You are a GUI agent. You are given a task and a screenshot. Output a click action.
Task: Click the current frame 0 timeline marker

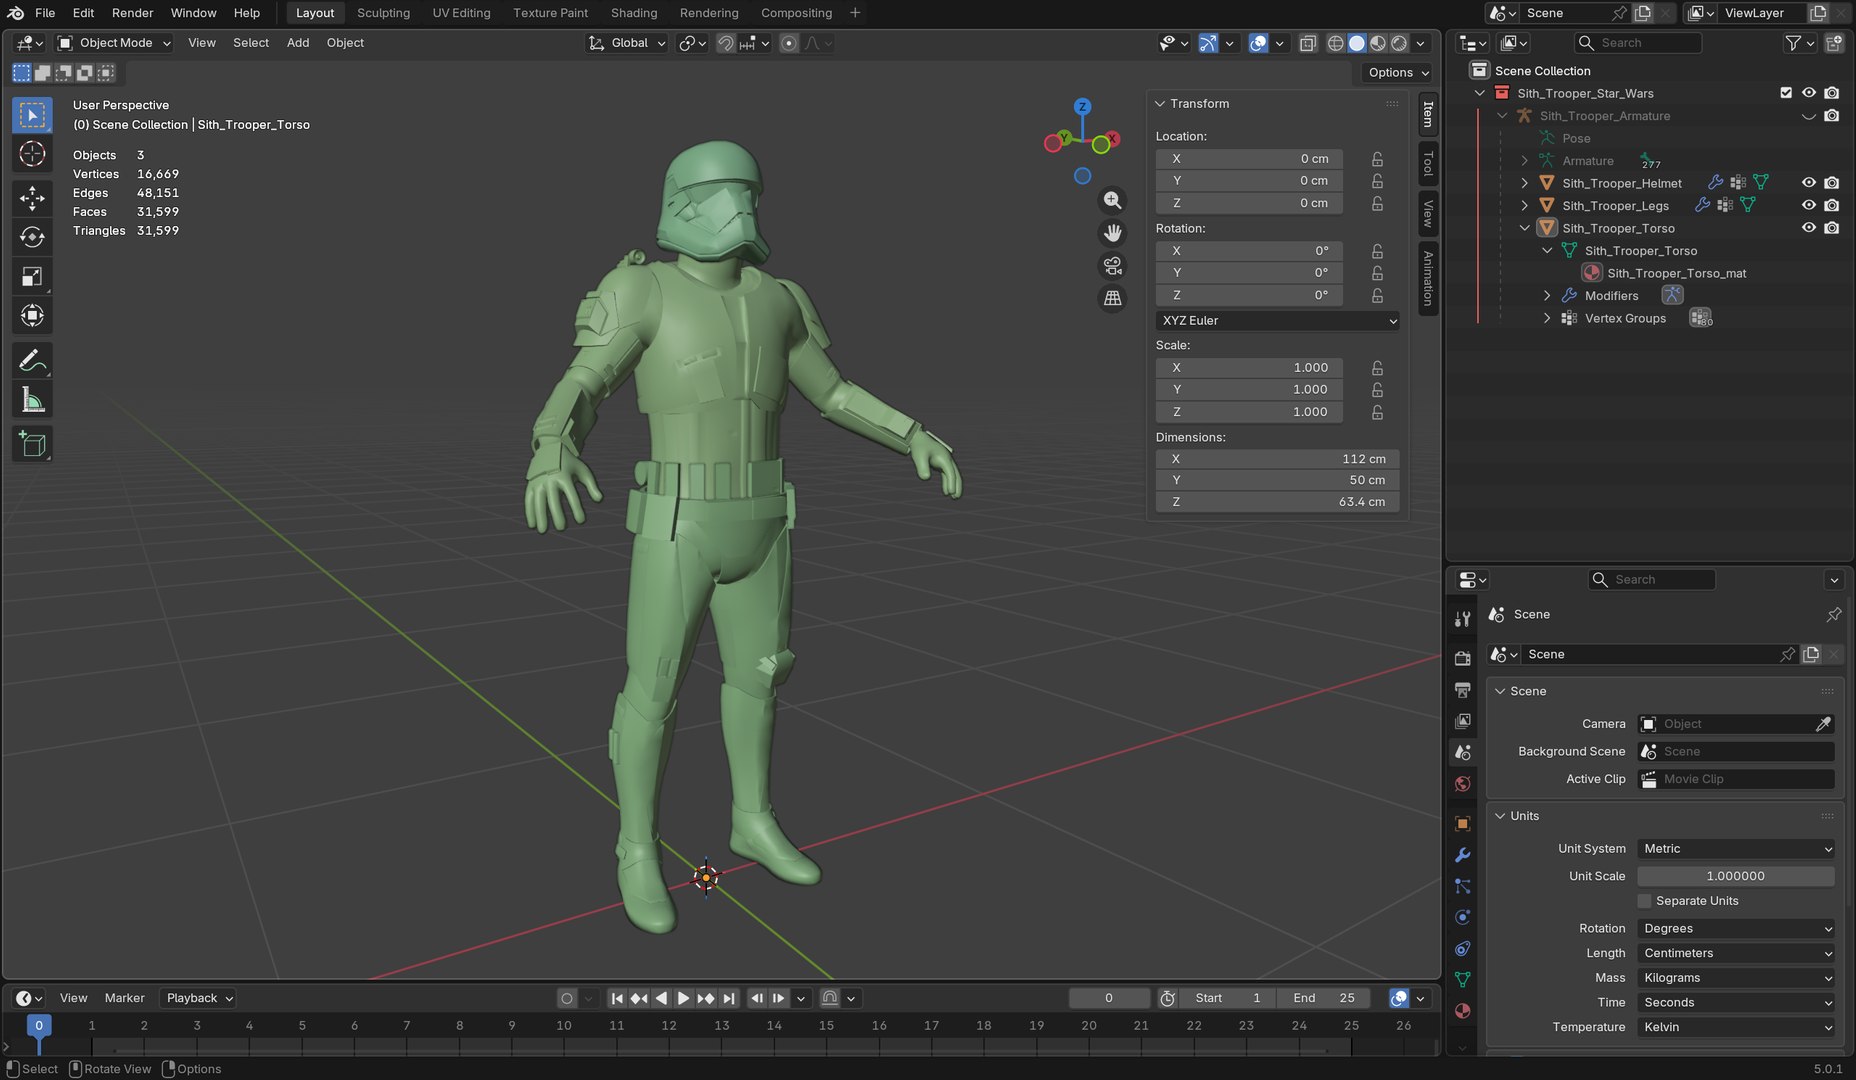[39, 1025]
